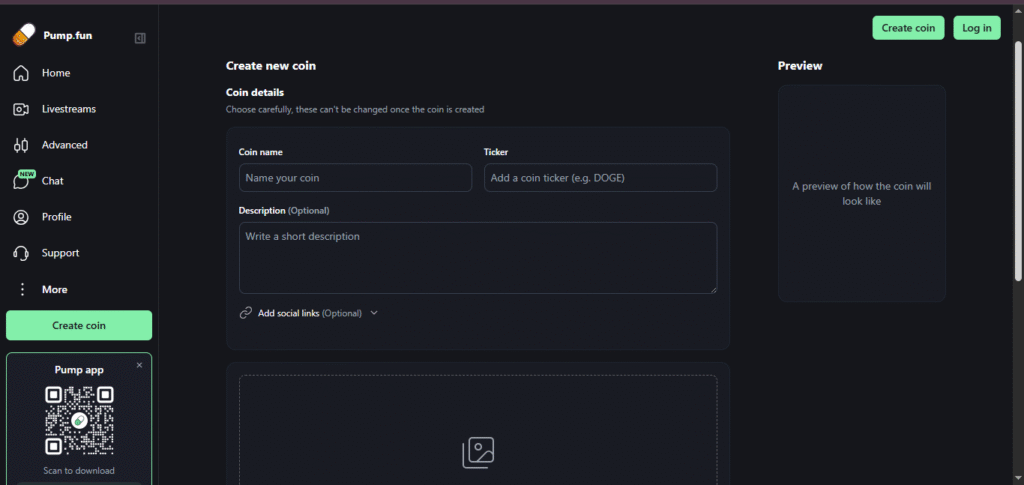Click the Livestreams camera icon
Screen dimensions: 1024x485
[21, 109]
